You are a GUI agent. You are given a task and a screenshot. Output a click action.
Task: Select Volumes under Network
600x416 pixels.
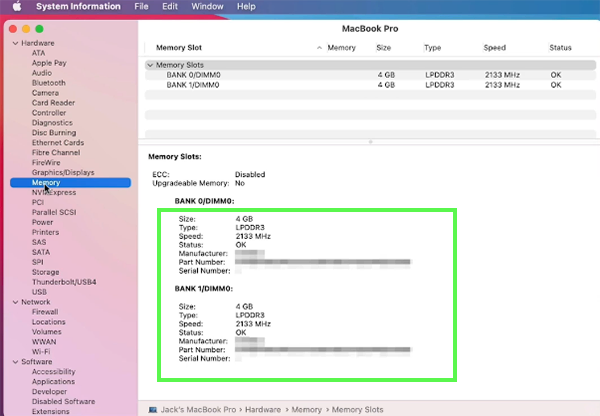pos(46,332)
